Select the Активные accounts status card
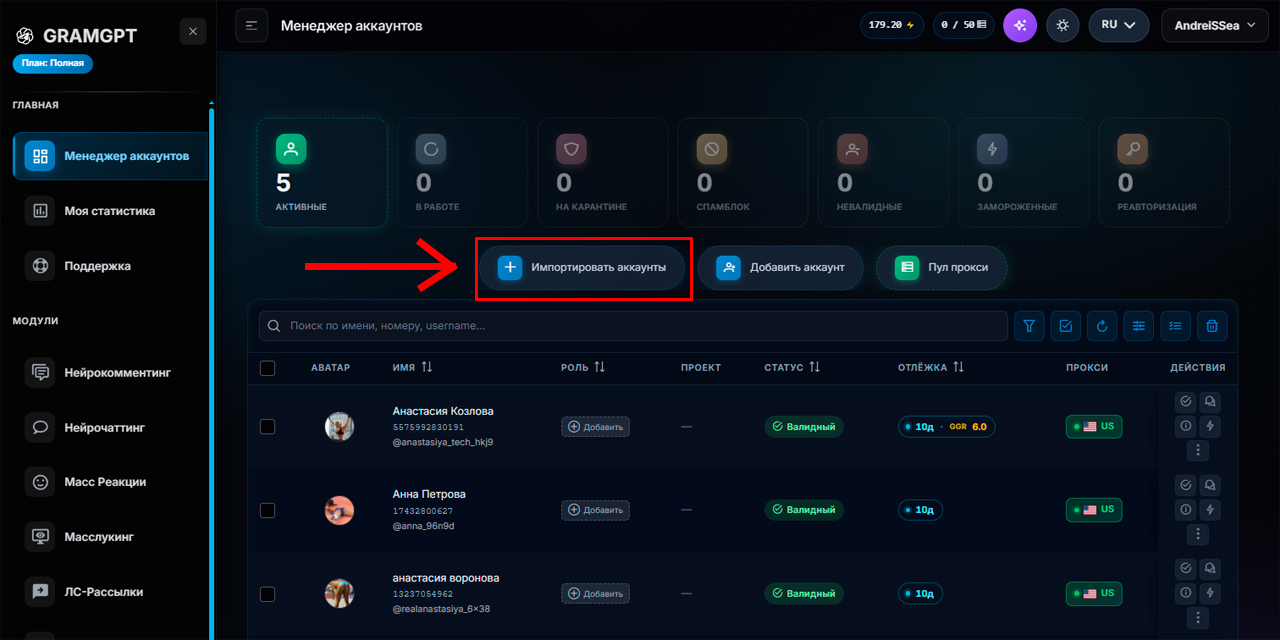This screenshot has height=640, width=1280. pyautogui.click(x=322, y=173)
